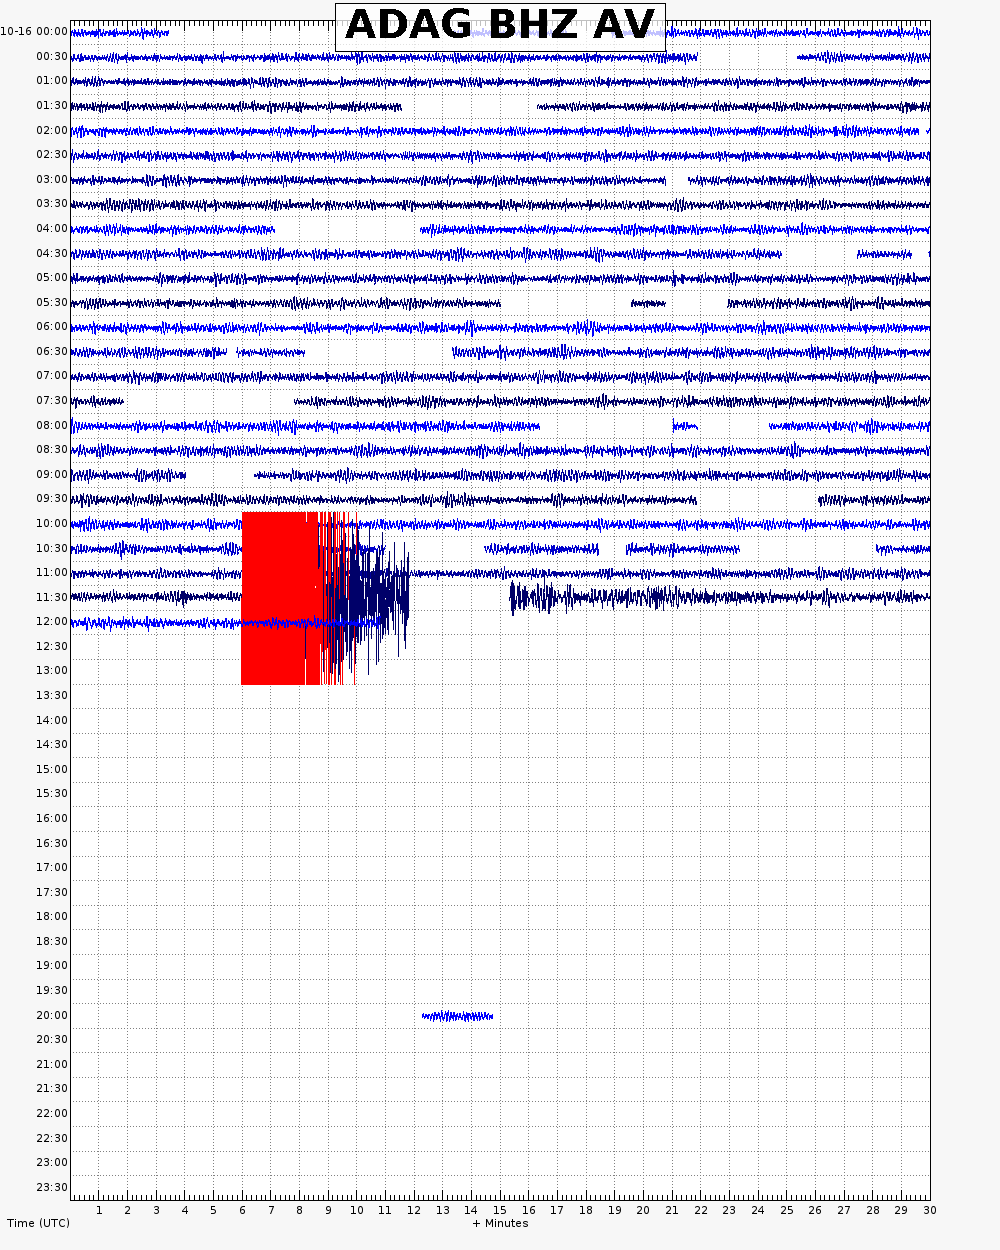Click the + Minutes axis label

pyautogui.click(x=500, y=1223)
